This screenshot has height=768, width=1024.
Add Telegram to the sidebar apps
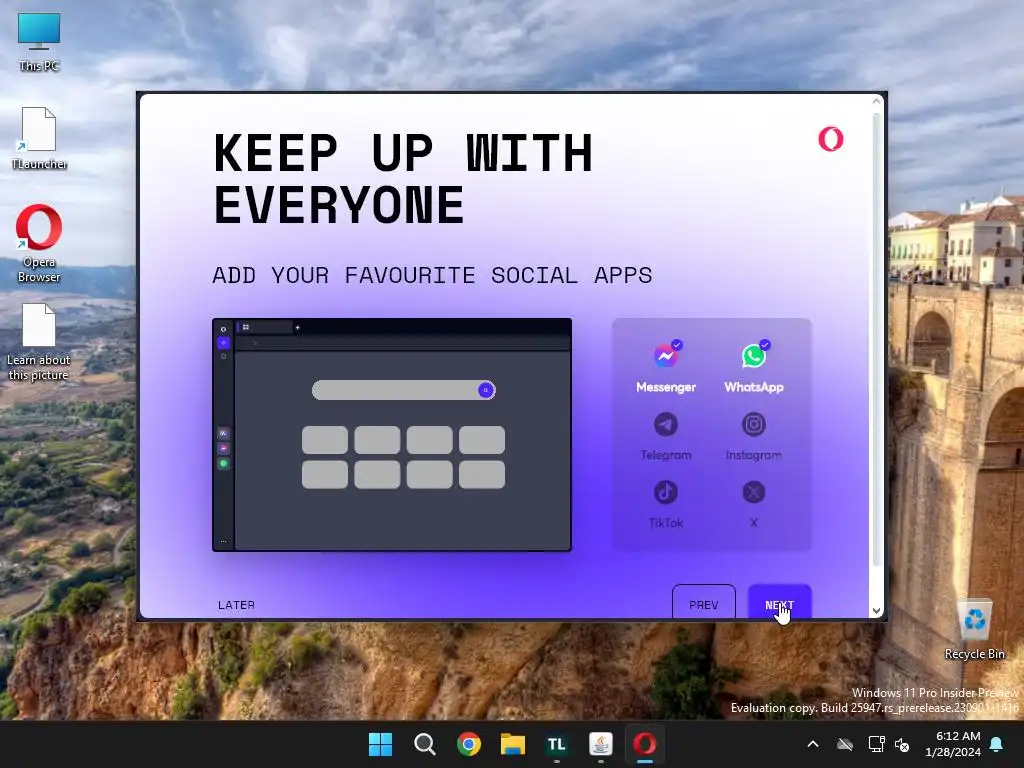[x=665, y=425]
